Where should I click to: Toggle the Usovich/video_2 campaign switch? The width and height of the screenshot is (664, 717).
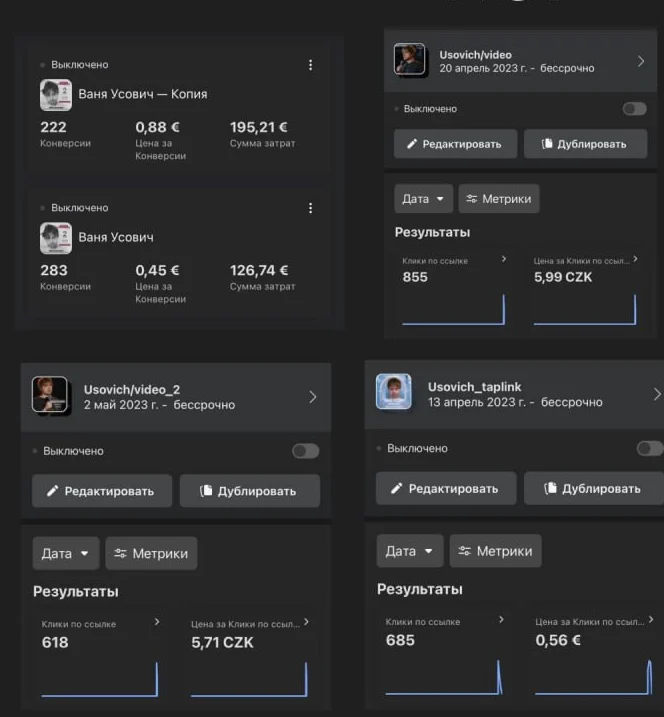point(306,451)
